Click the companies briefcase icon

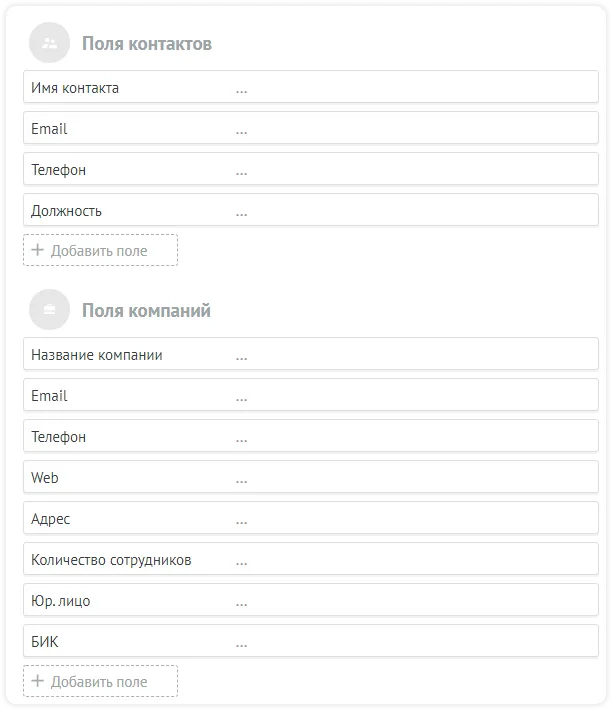click(50, 310)
